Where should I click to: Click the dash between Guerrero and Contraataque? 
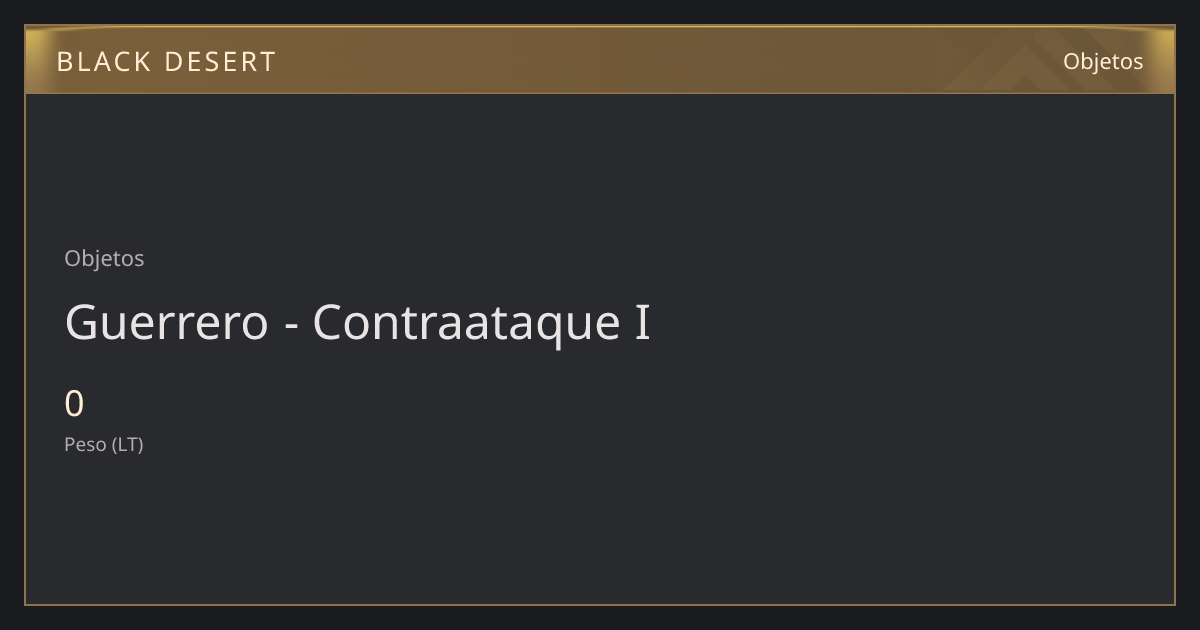click(291, 326)
